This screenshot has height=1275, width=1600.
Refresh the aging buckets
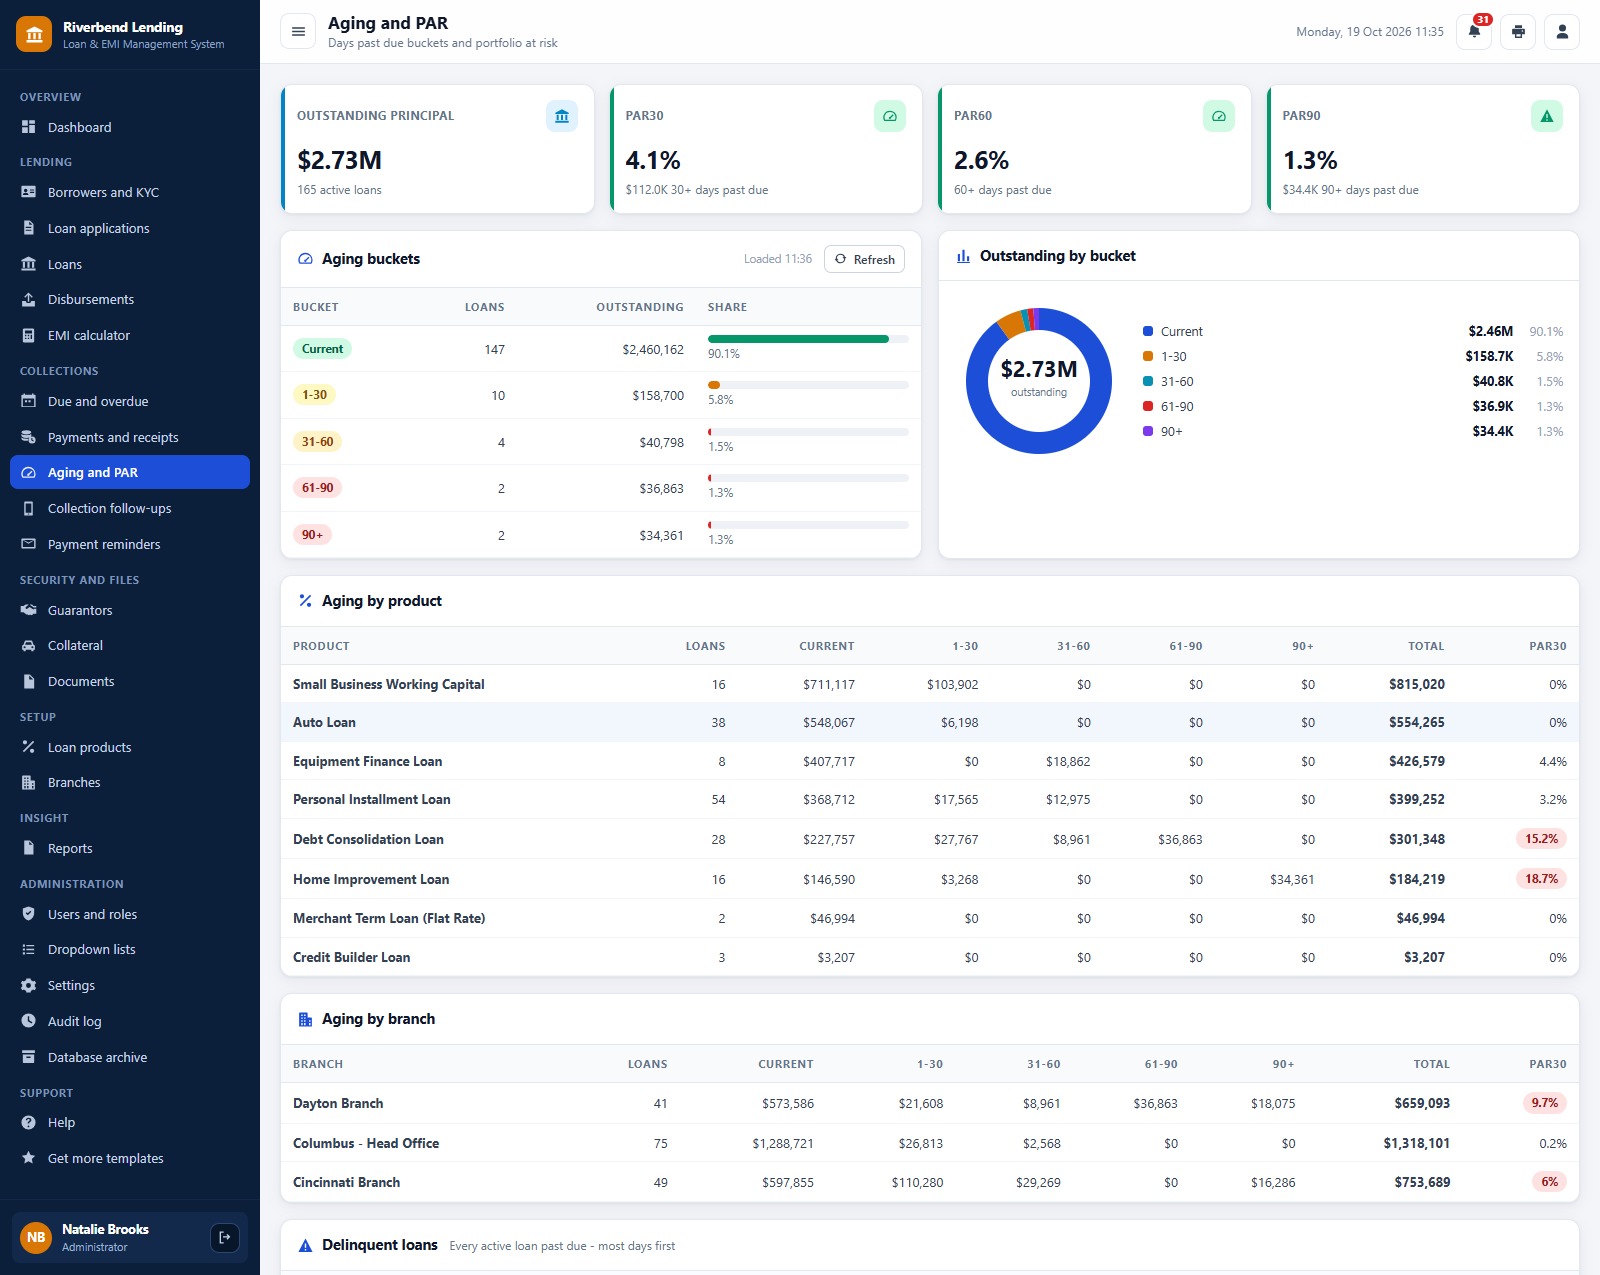point(864,259)
